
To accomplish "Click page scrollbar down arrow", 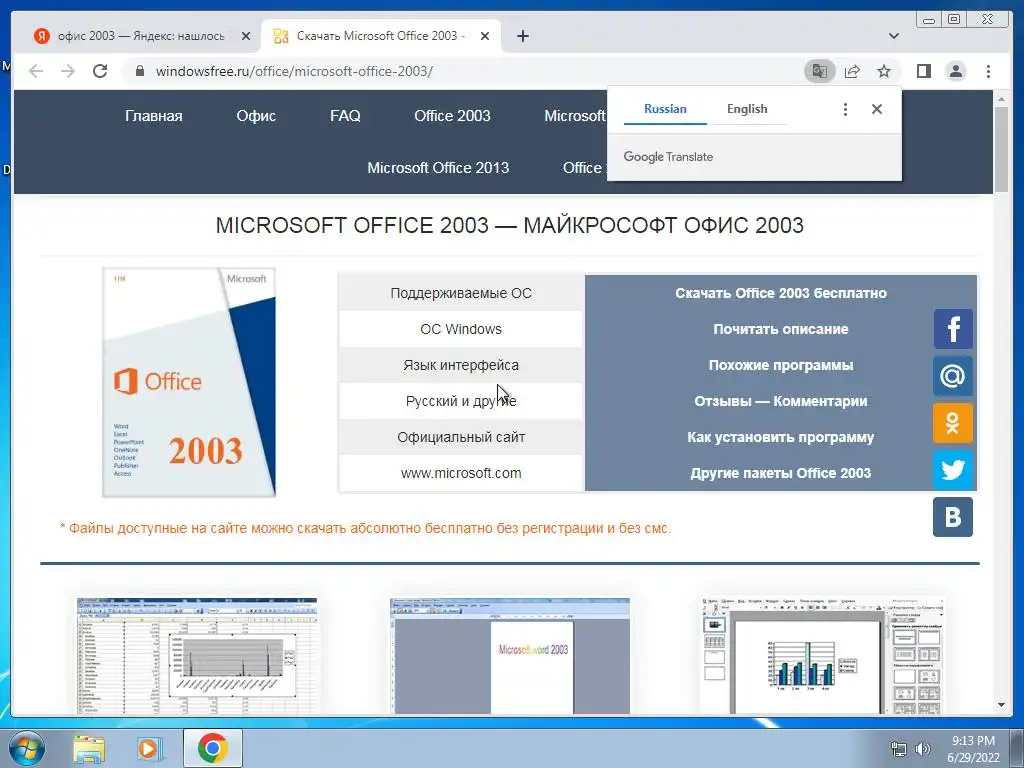I will click(1001, 705).
